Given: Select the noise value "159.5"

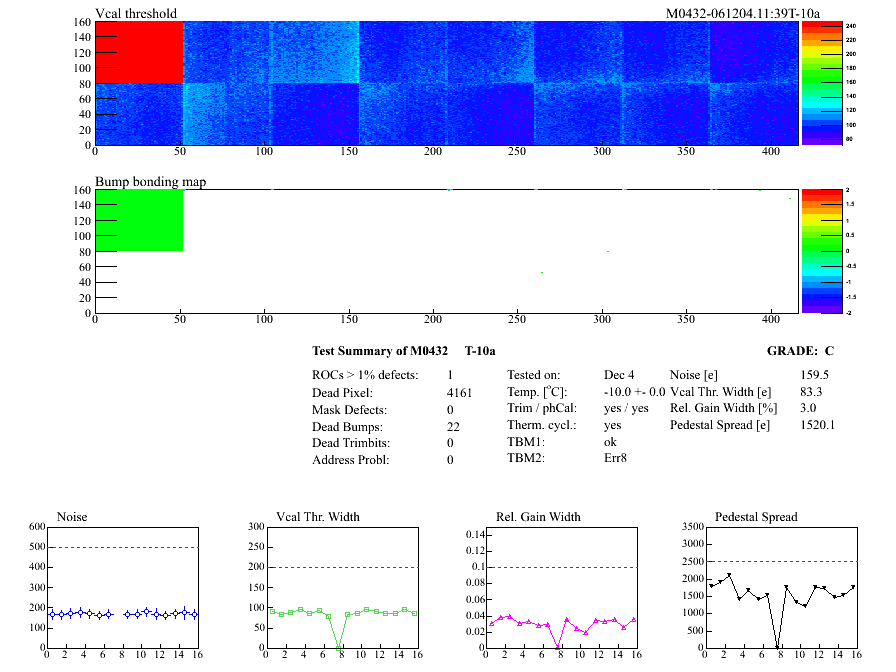Looking at the screenshot, I should tap(814, 375).
